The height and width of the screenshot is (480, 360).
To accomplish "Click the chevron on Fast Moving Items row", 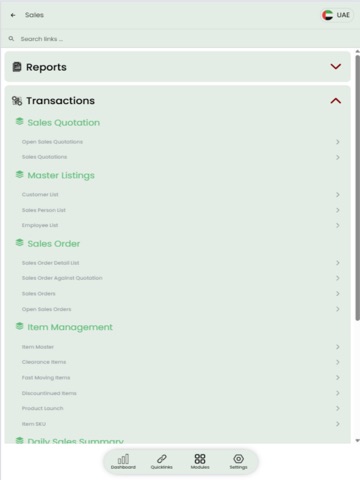I will 338,378.
